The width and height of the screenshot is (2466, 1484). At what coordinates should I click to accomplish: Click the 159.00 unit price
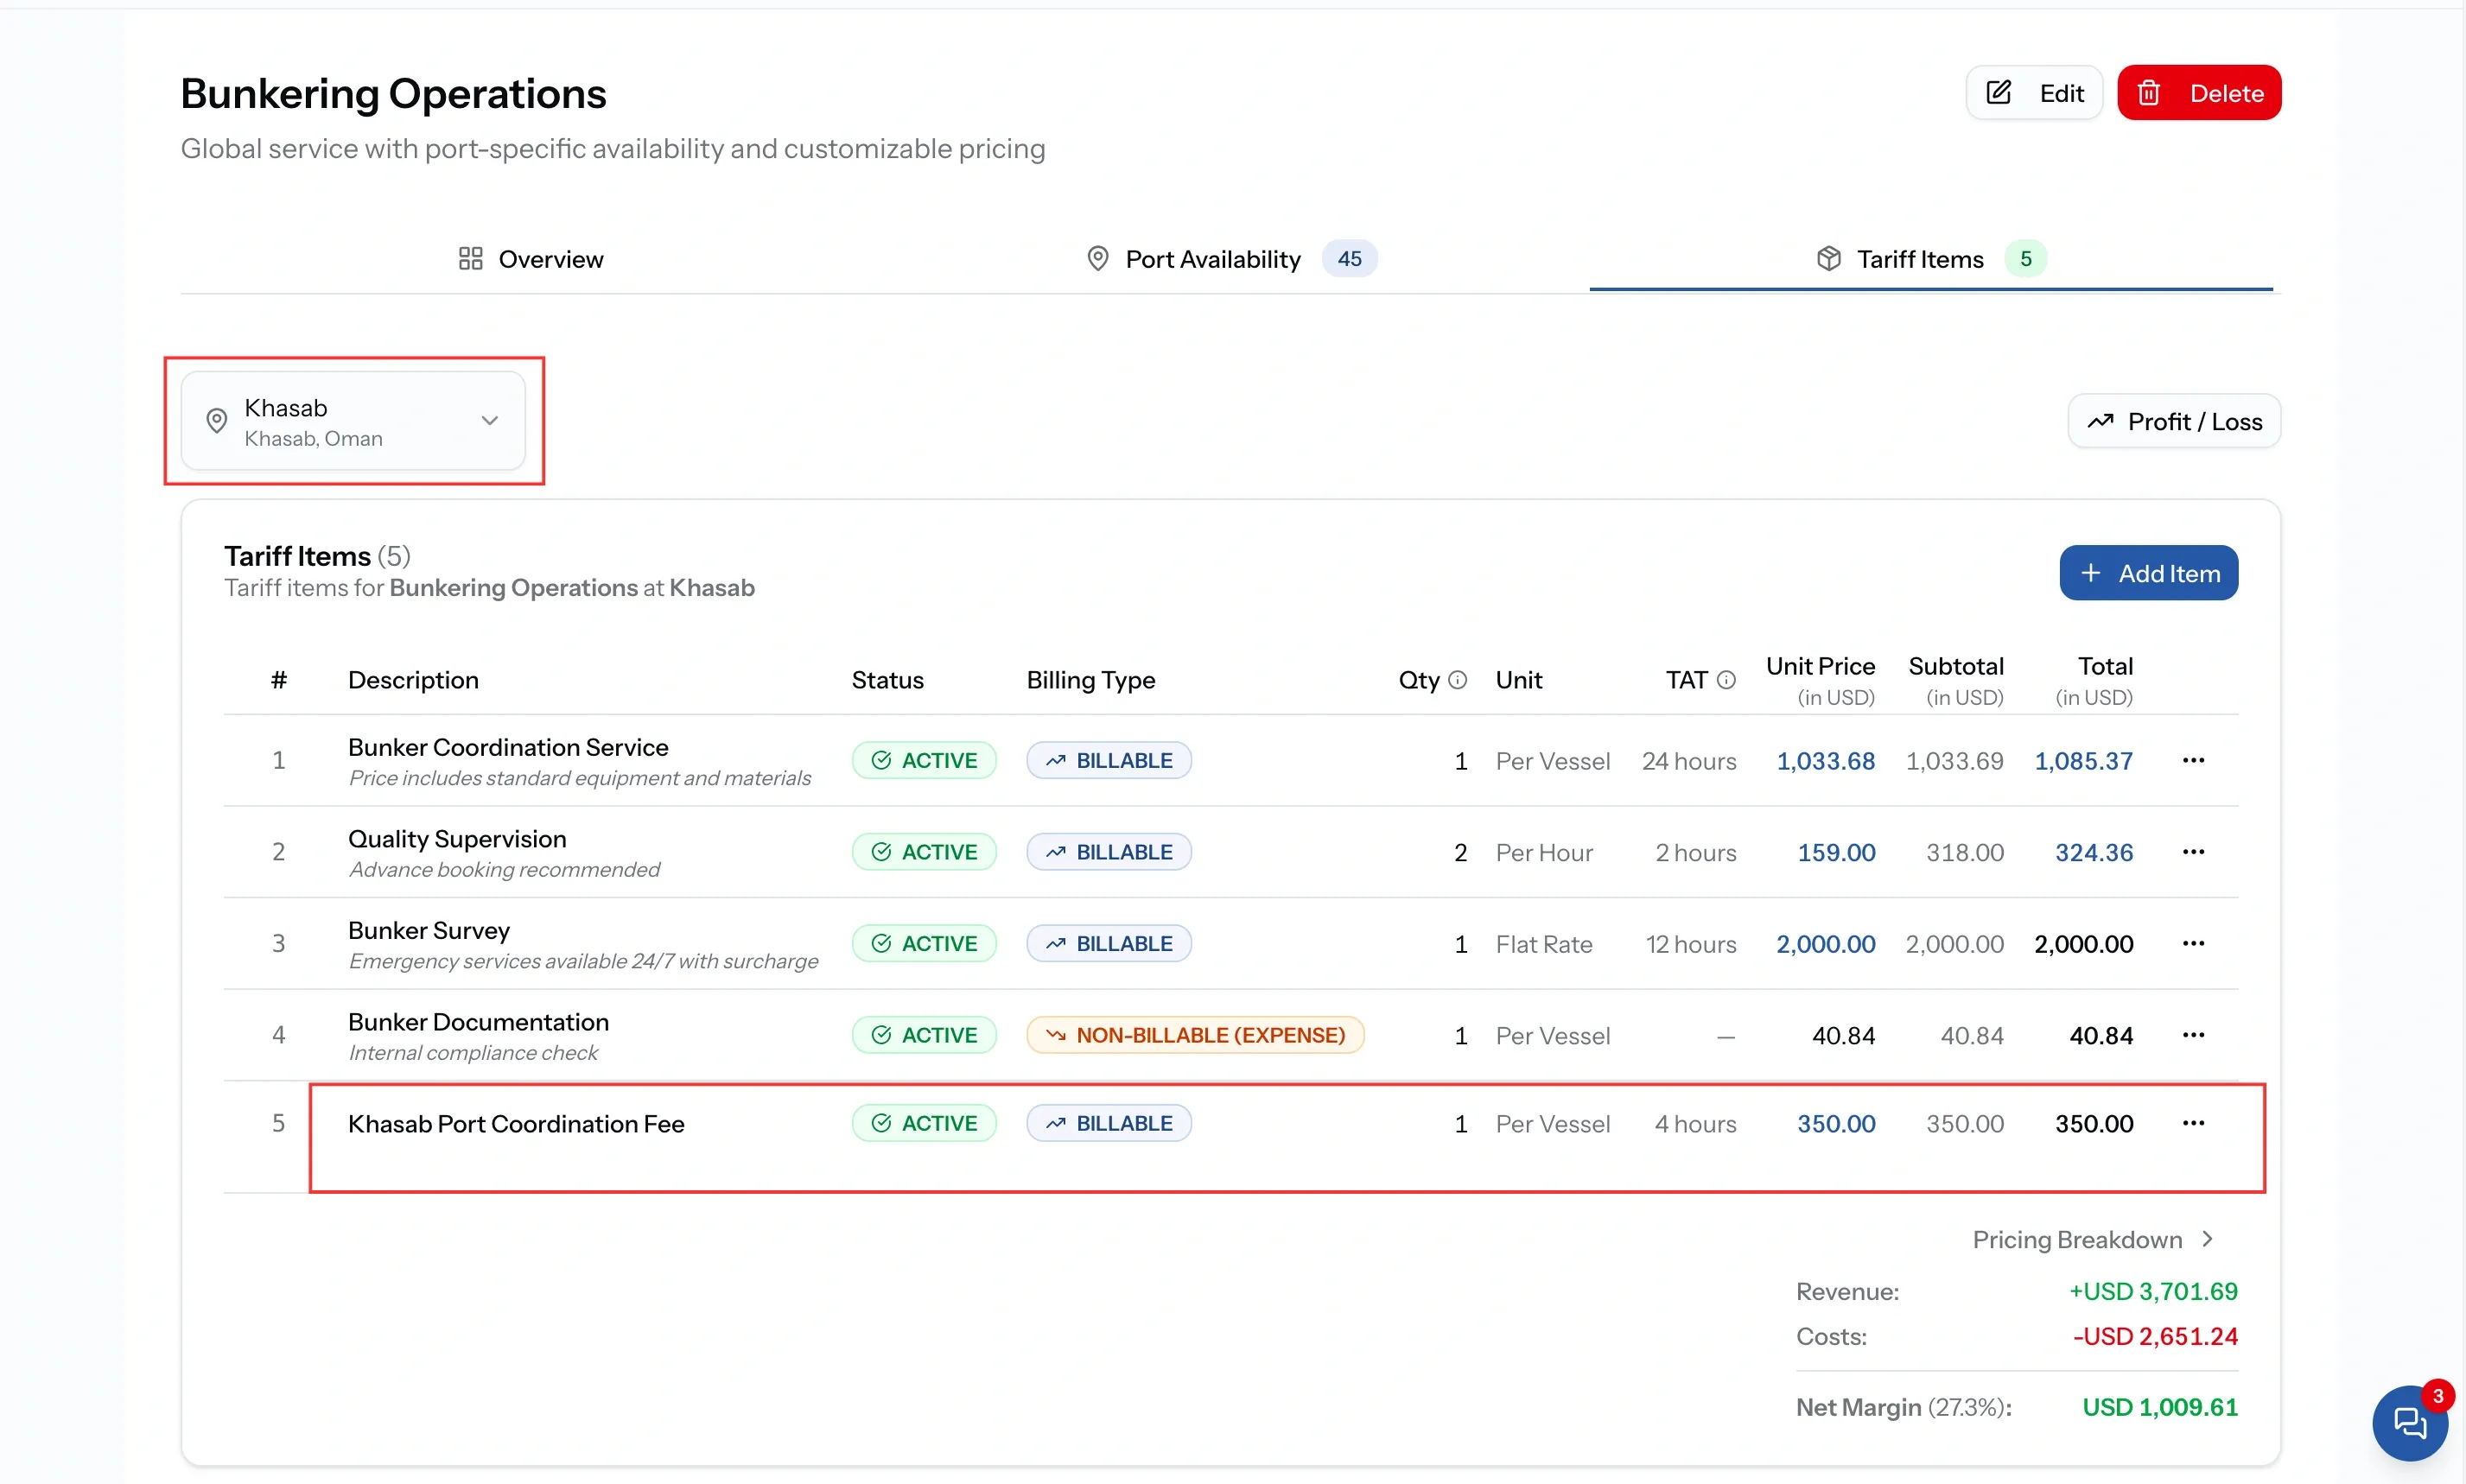click(x=1836, y=852)
